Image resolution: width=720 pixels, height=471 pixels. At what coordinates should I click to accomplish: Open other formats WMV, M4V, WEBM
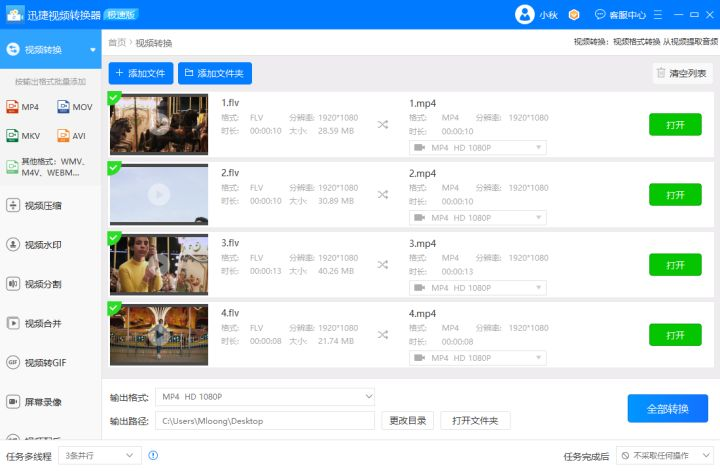tap(45, 167)
